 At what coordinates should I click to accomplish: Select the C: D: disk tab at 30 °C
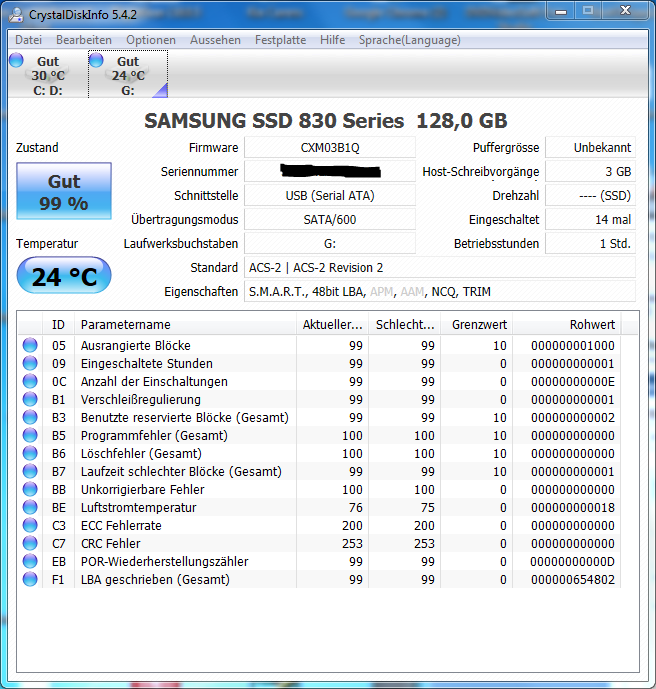coord(48,75)
